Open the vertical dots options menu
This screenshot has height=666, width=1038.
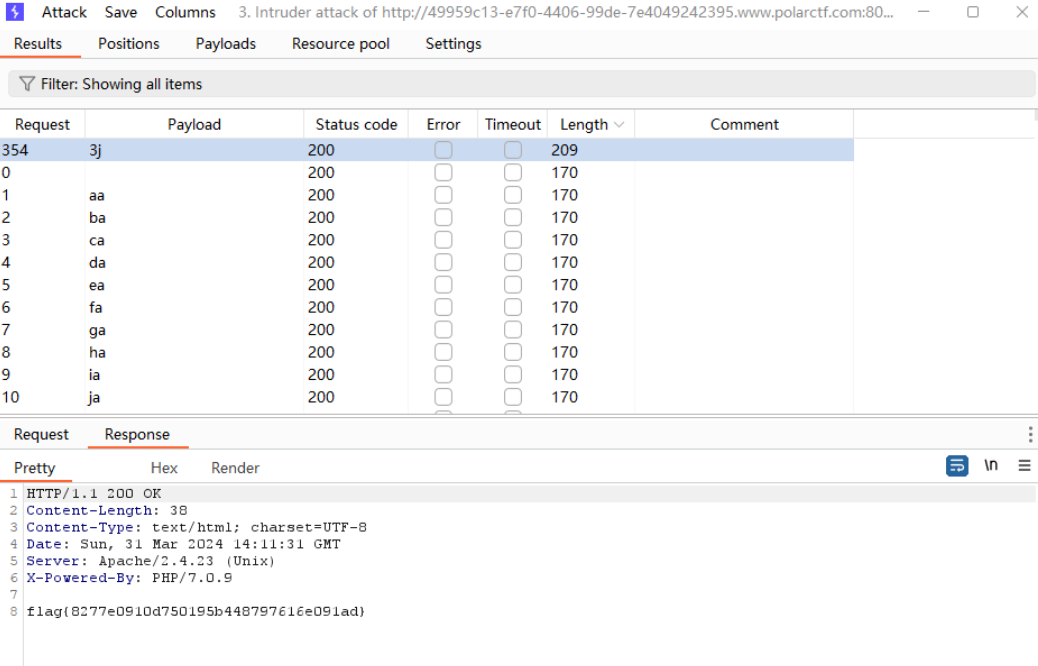pyautogui.click(x=1030, y=434)
